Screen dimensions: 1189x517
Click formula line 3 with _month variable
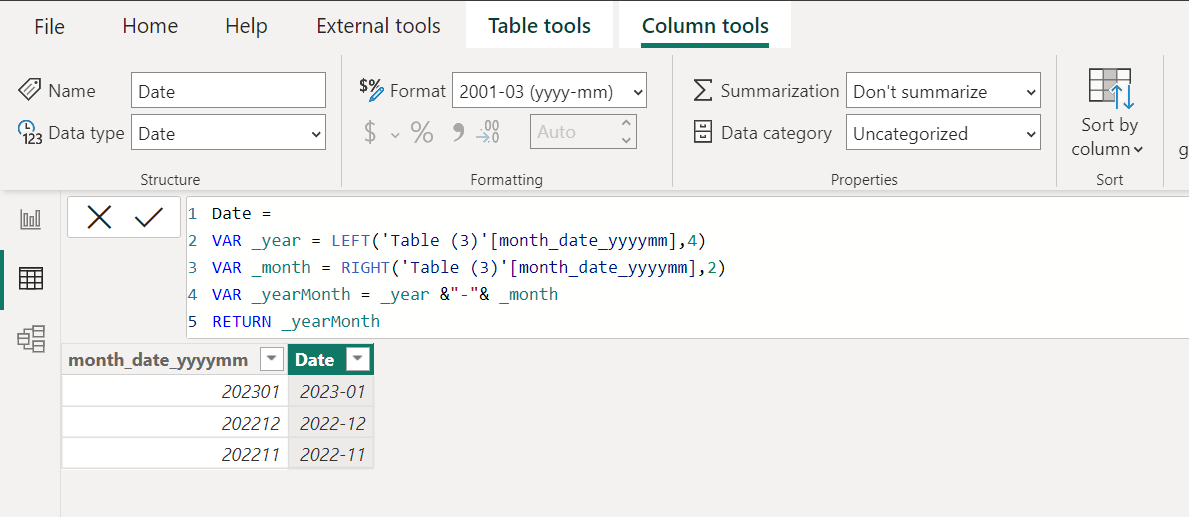point(469,268)
